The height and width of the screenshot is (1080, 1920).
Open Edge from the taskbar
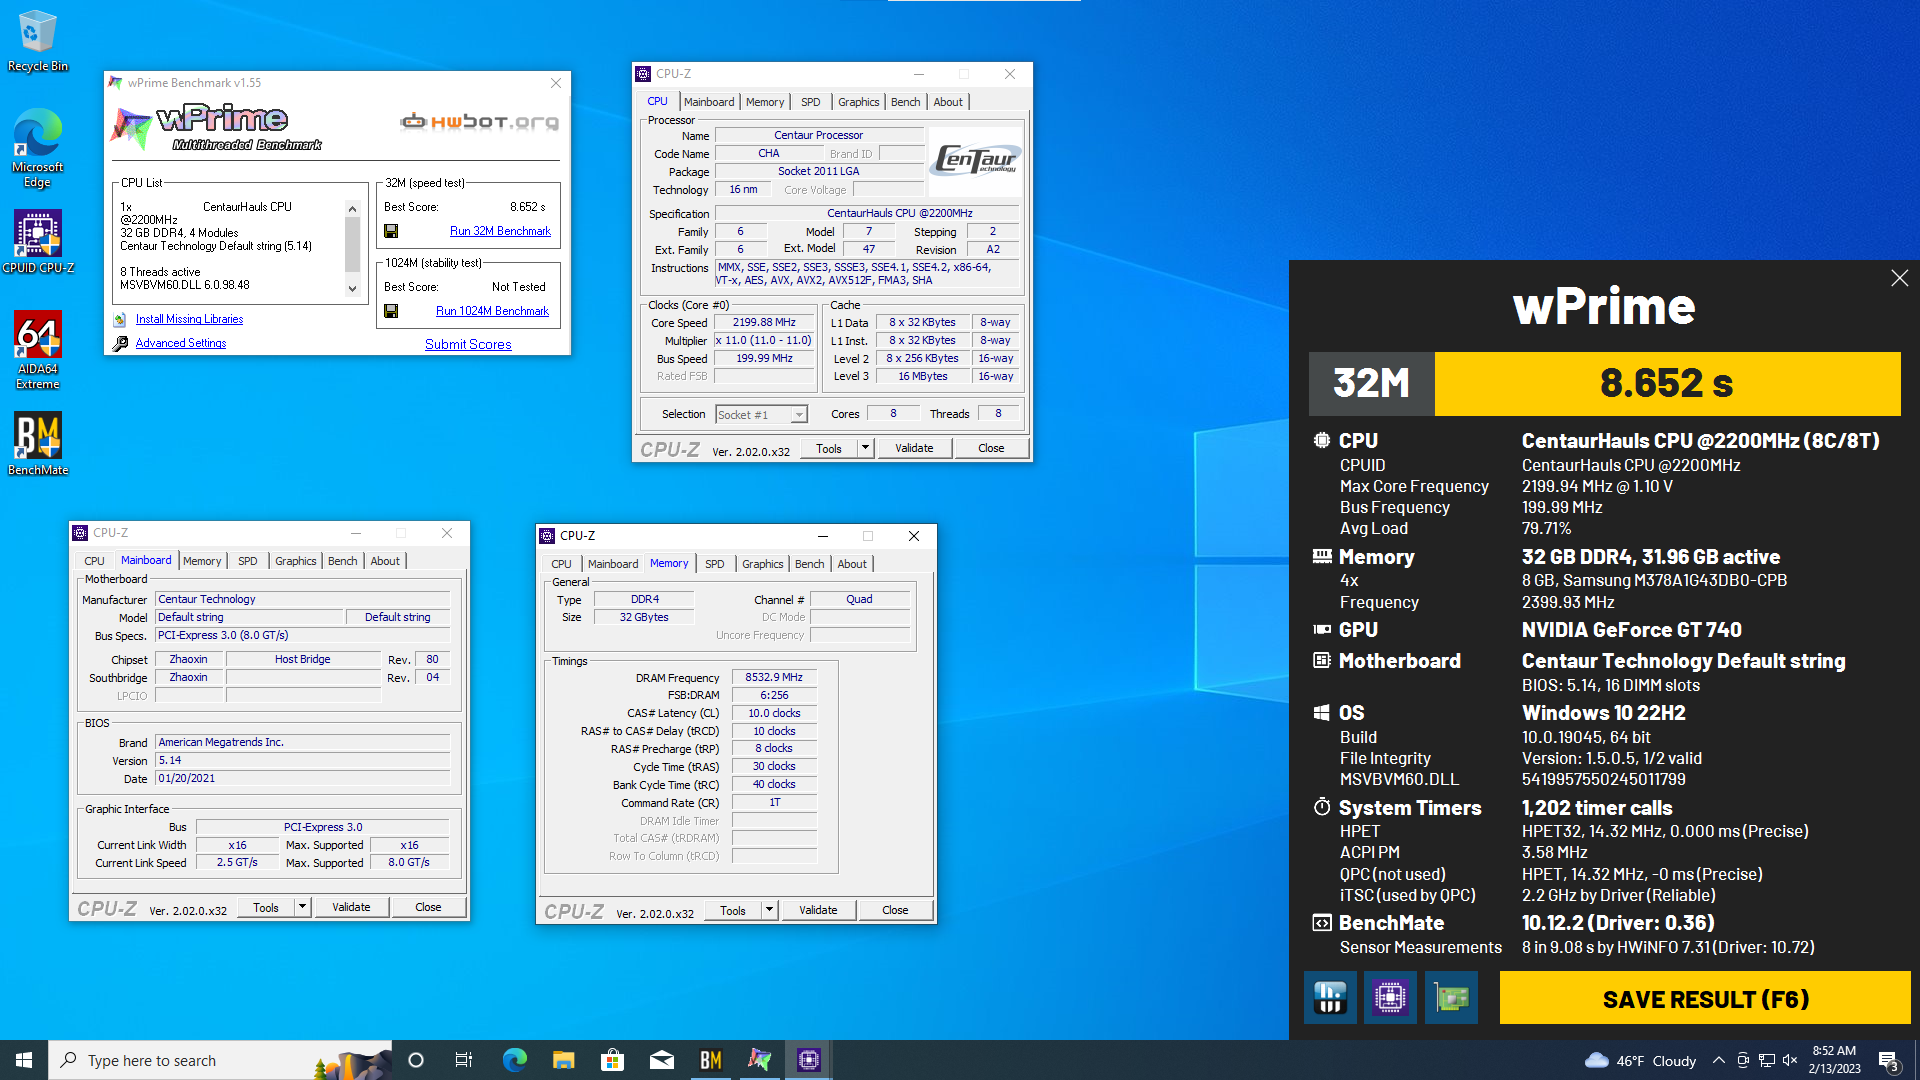[514, 1060]
